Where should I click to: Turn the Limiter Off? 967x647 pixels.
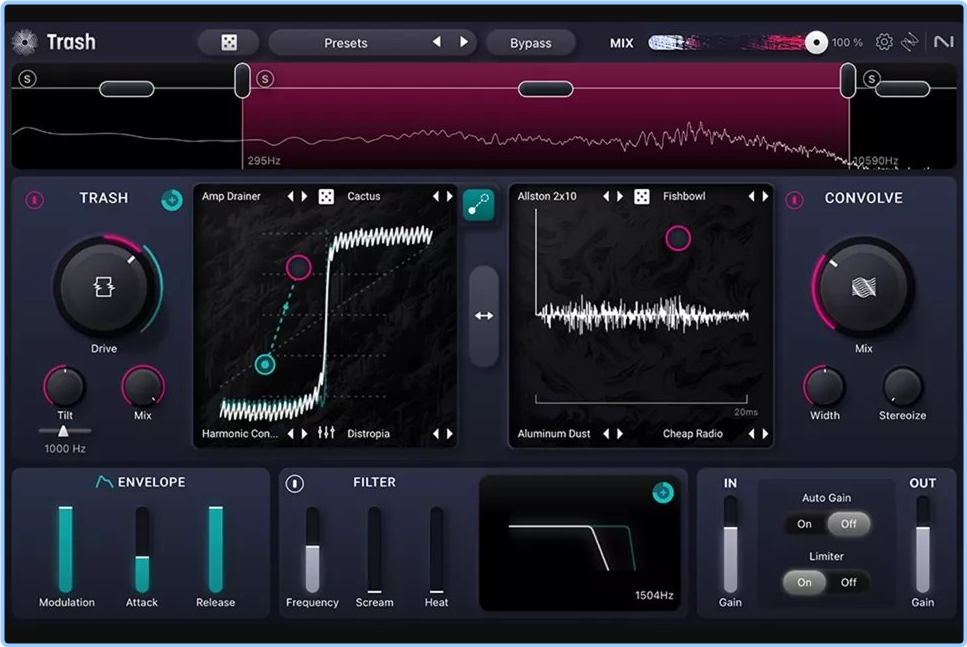click(x=849, y=582)
